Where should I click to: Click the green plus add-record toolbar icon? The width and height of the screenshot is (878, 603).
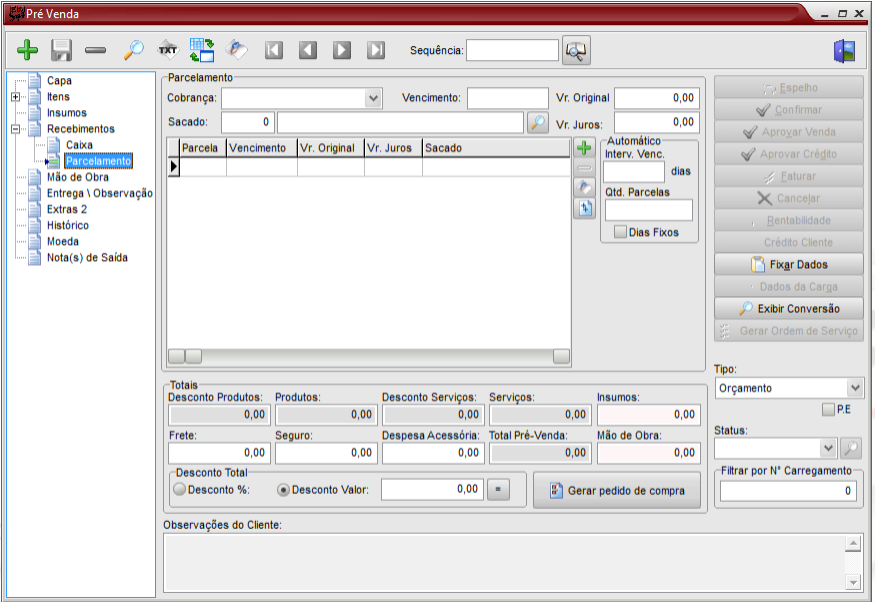(28, 50)
